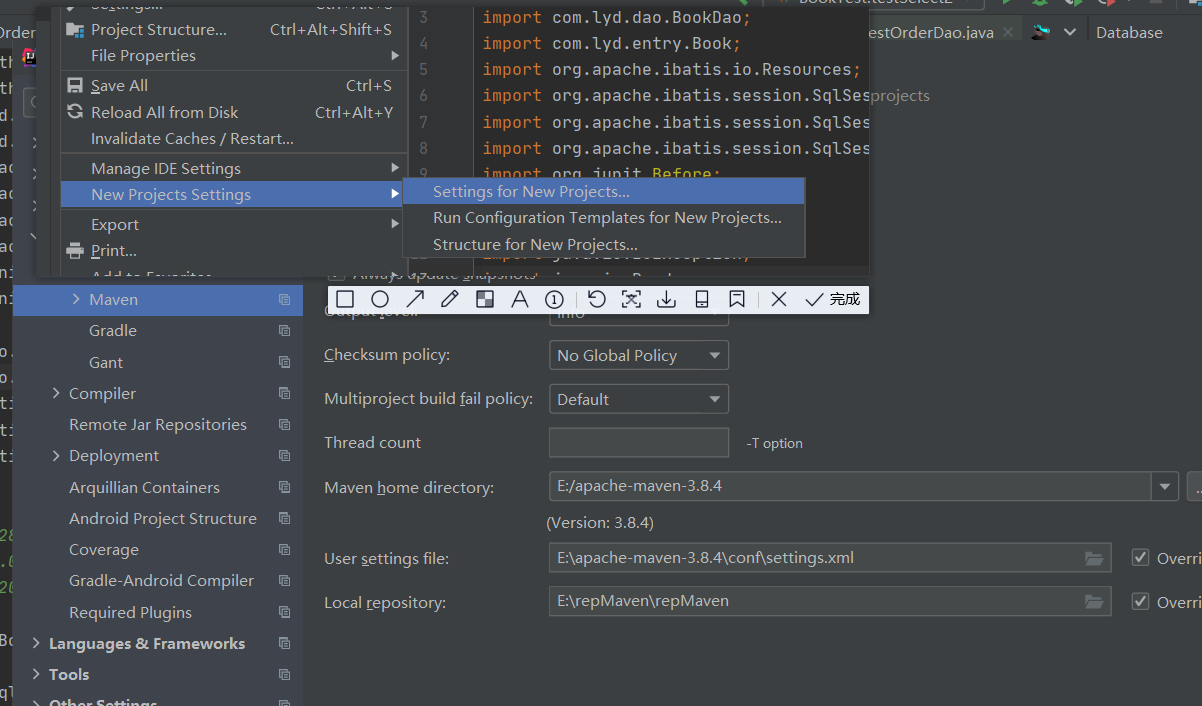Expand the Compiler settings node
1202x706 pixels.
tap(56, 394)
